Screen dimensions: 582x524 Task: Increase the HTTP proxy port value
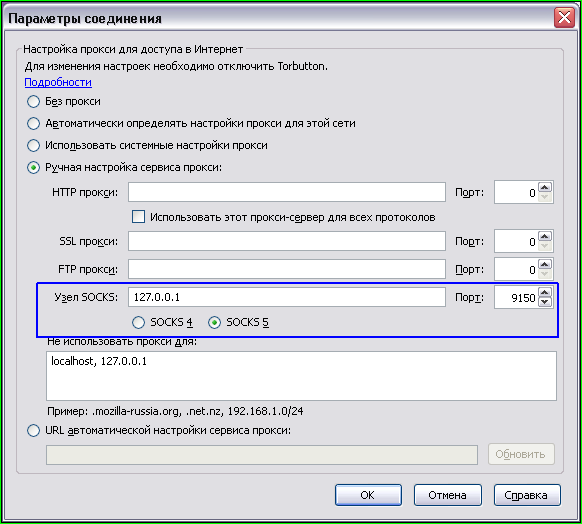tap(545, 188)
